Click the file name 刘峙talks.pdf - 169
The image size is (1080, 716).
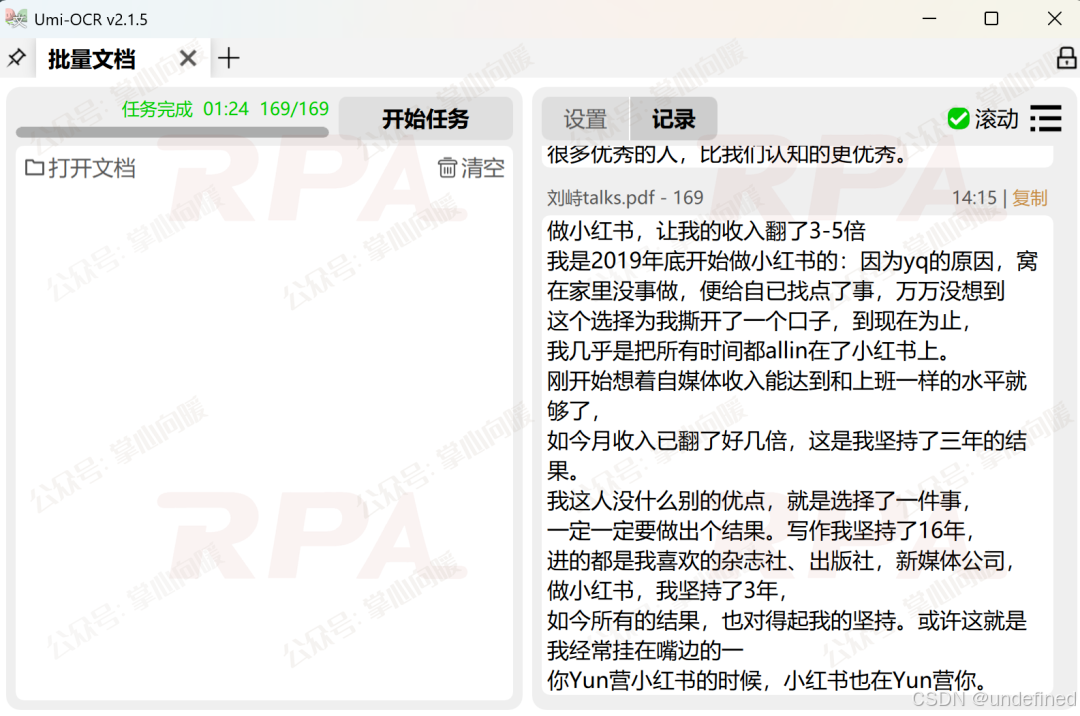coord(625,198)
